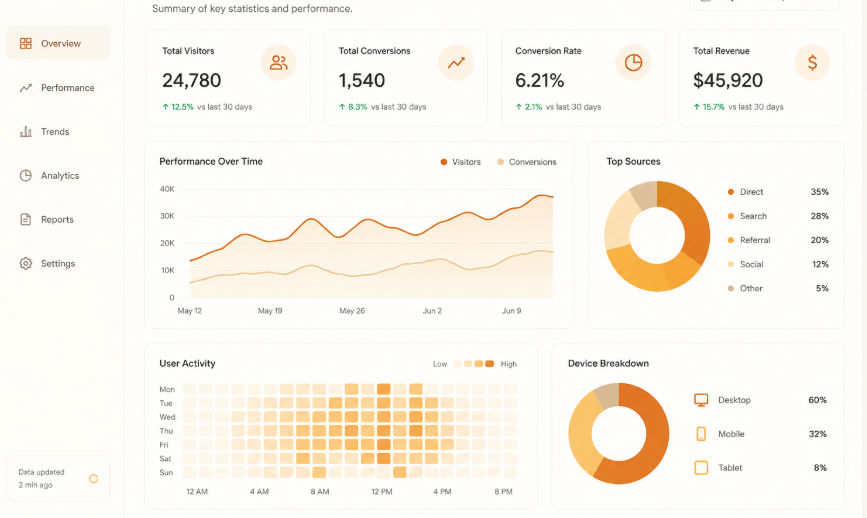Click the green arrow next to 12.5%
This screenshot has width=867, height=518.
(x=165, y=107)
